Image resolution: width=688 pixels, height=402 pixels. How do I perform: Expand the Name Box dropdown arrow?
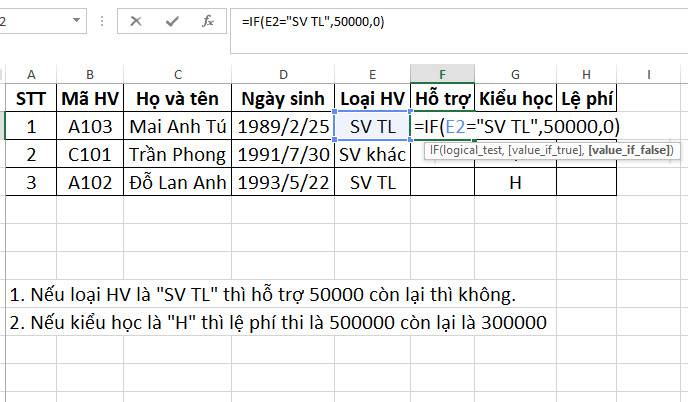(76, 20)
